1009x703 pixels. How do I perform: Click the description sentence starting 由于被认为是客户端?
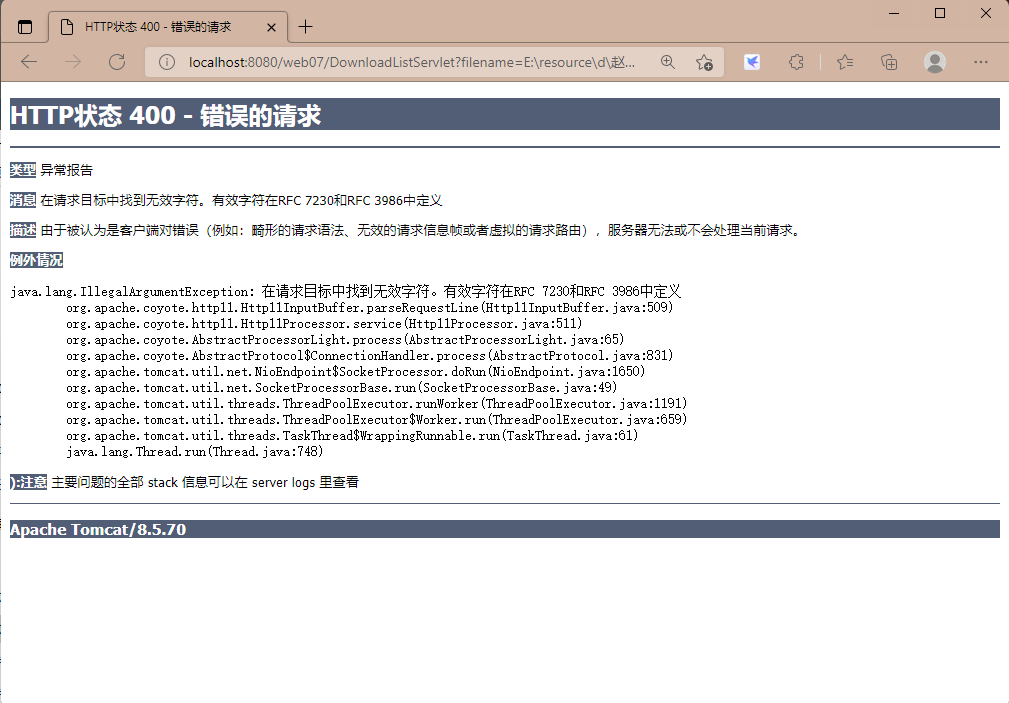pos(422,230)
